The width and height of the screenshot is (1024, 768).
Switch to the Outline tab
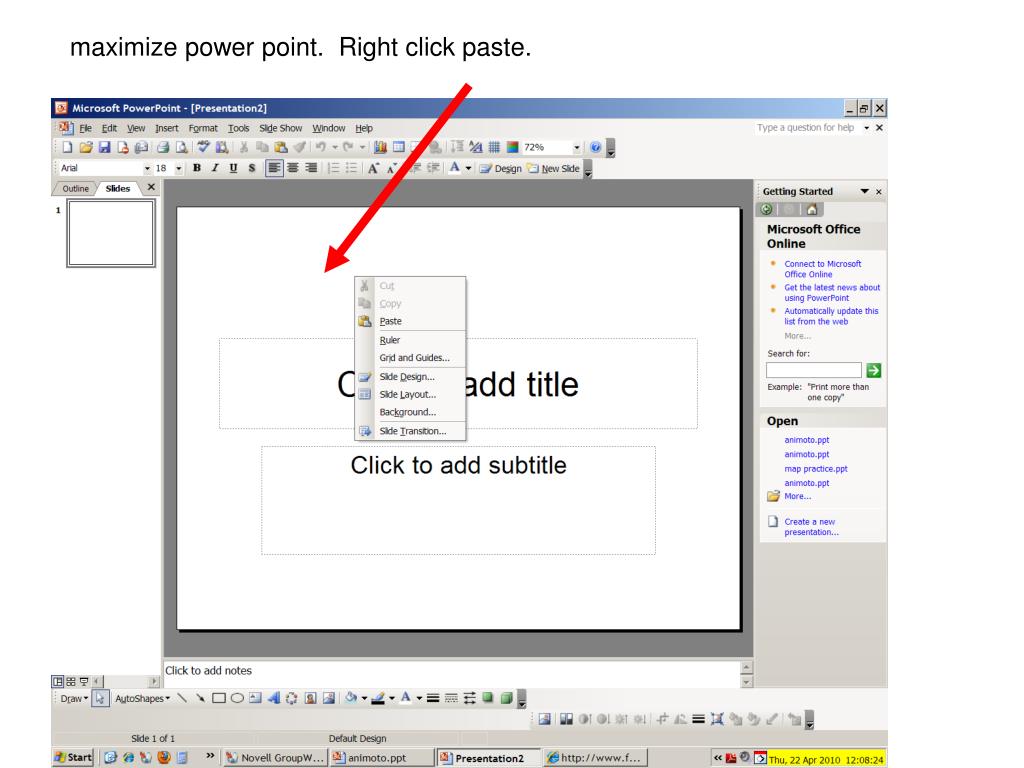(75, 189)
